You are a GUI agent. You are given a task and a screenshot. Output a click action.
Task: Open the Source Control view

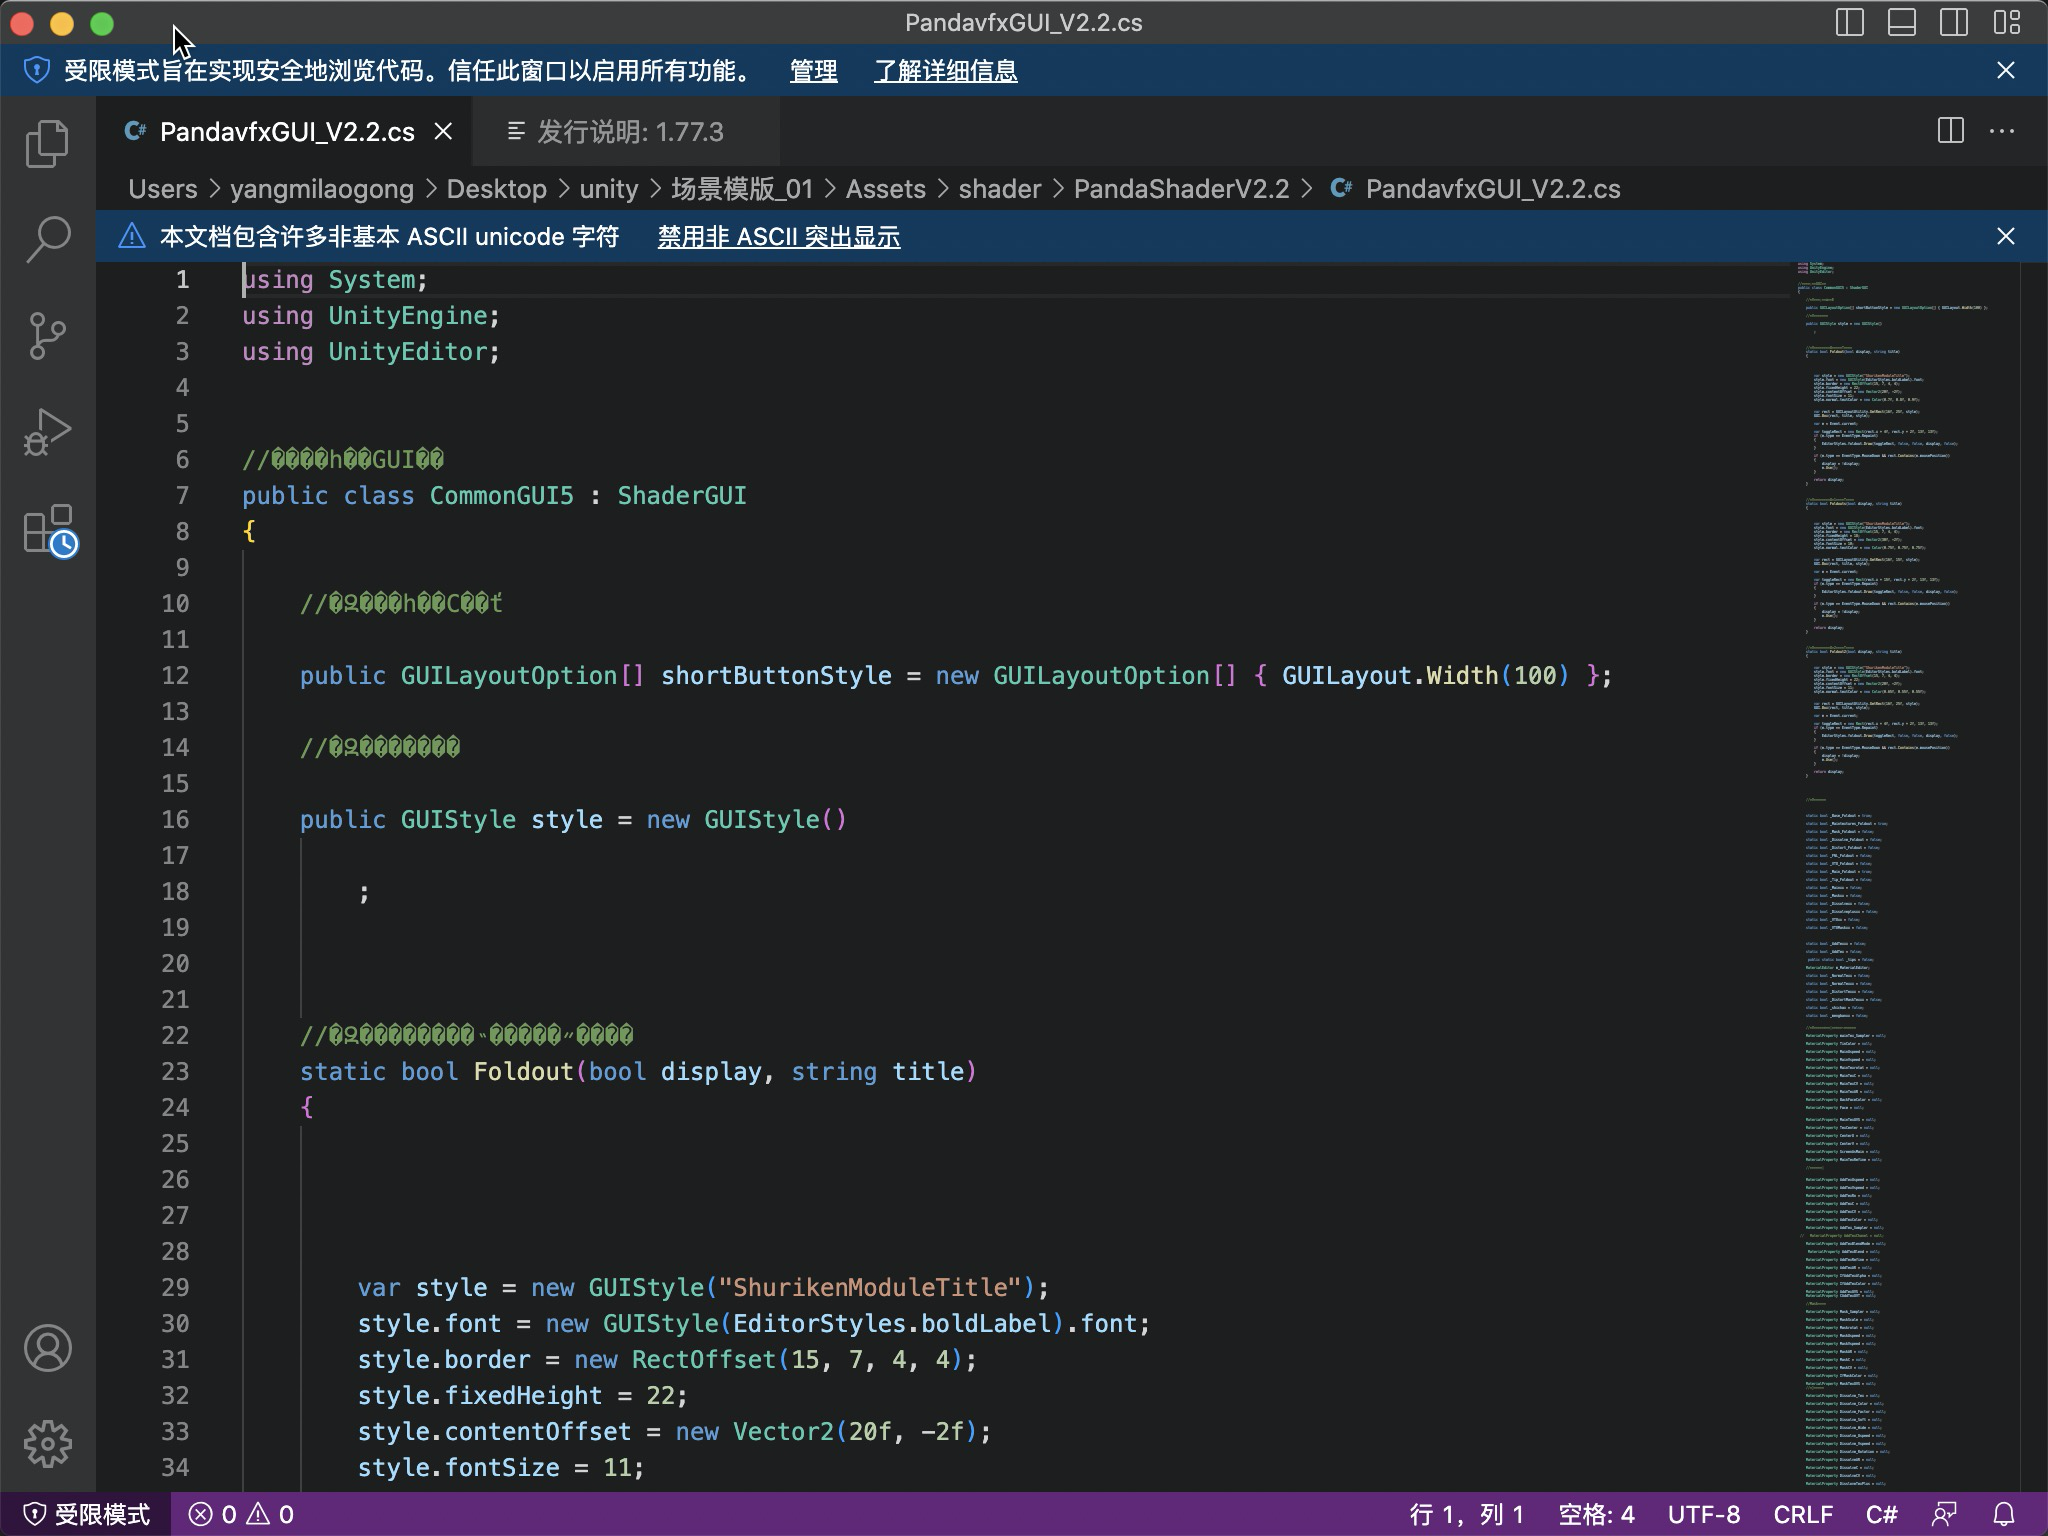(47, 336)
